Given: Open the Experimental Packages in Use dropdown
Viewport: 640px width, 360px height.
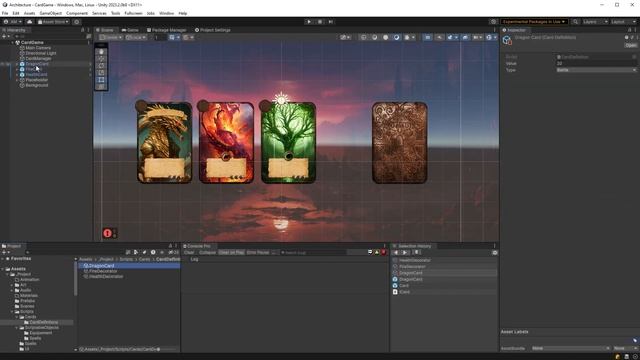Looking at the screenshot, I should click(x=533, y=22).
